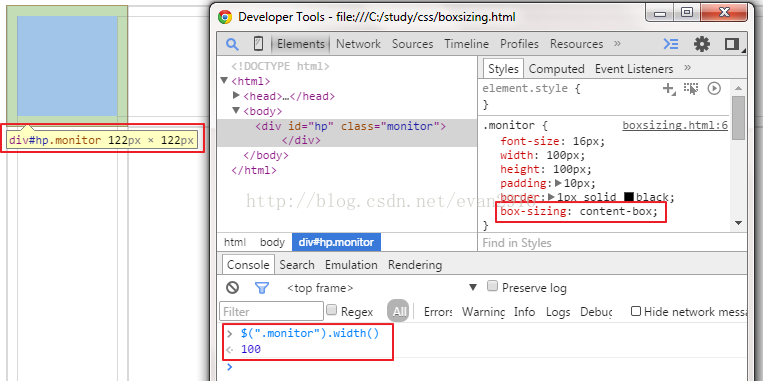The image size is (763, 381).
Task: Filter console by Errors
Action: (438, 311)
